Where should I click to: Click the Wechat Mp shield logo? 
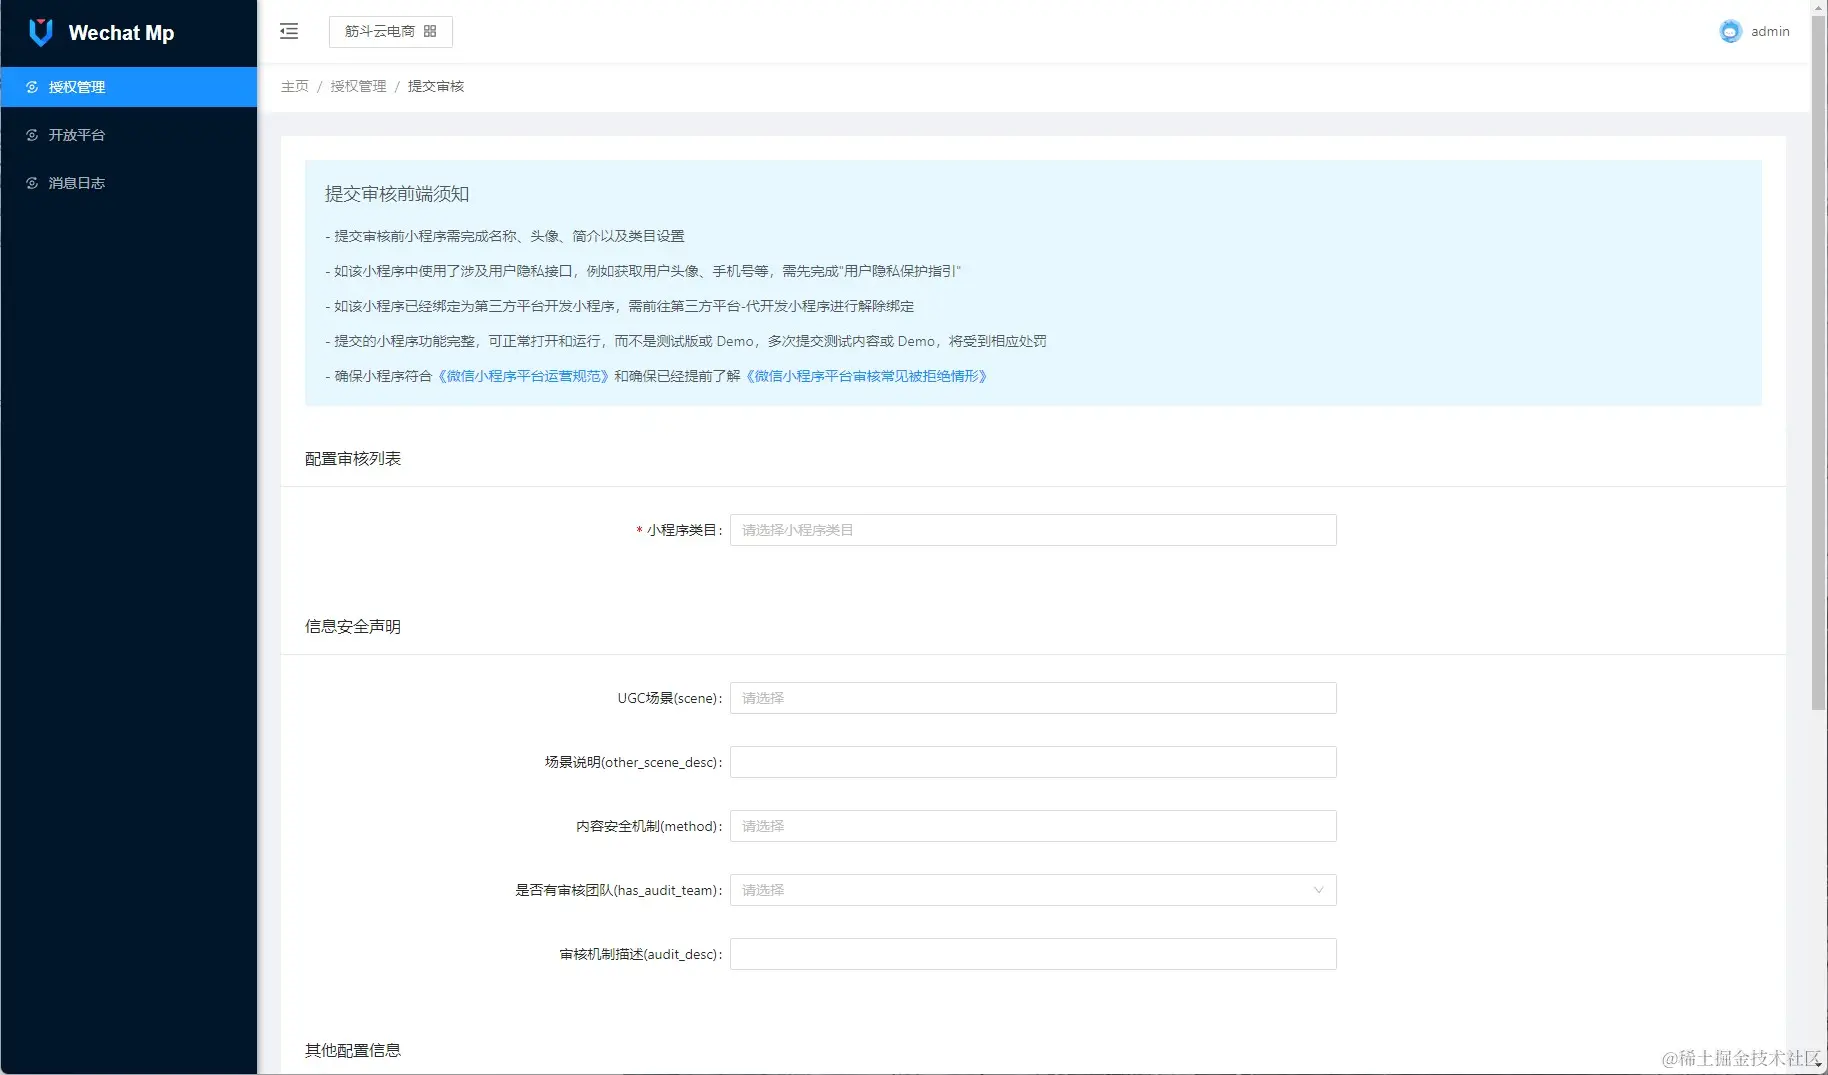pos(39,31)
